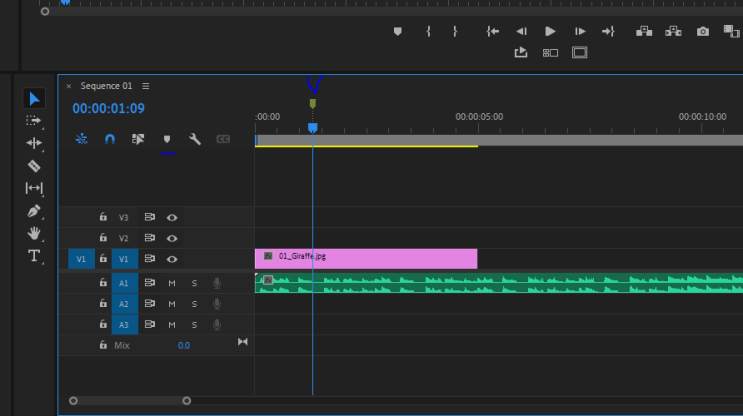Click the Export Frame camera icon
This screenshot has width=743, height=416.
pyautogui.click(x=703, y=32)
